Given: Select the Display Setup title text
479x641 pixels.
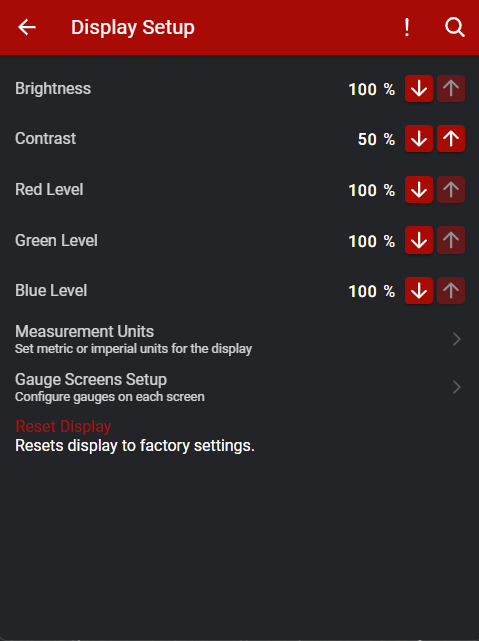Looking at the screenshot, I should point(133,28).
